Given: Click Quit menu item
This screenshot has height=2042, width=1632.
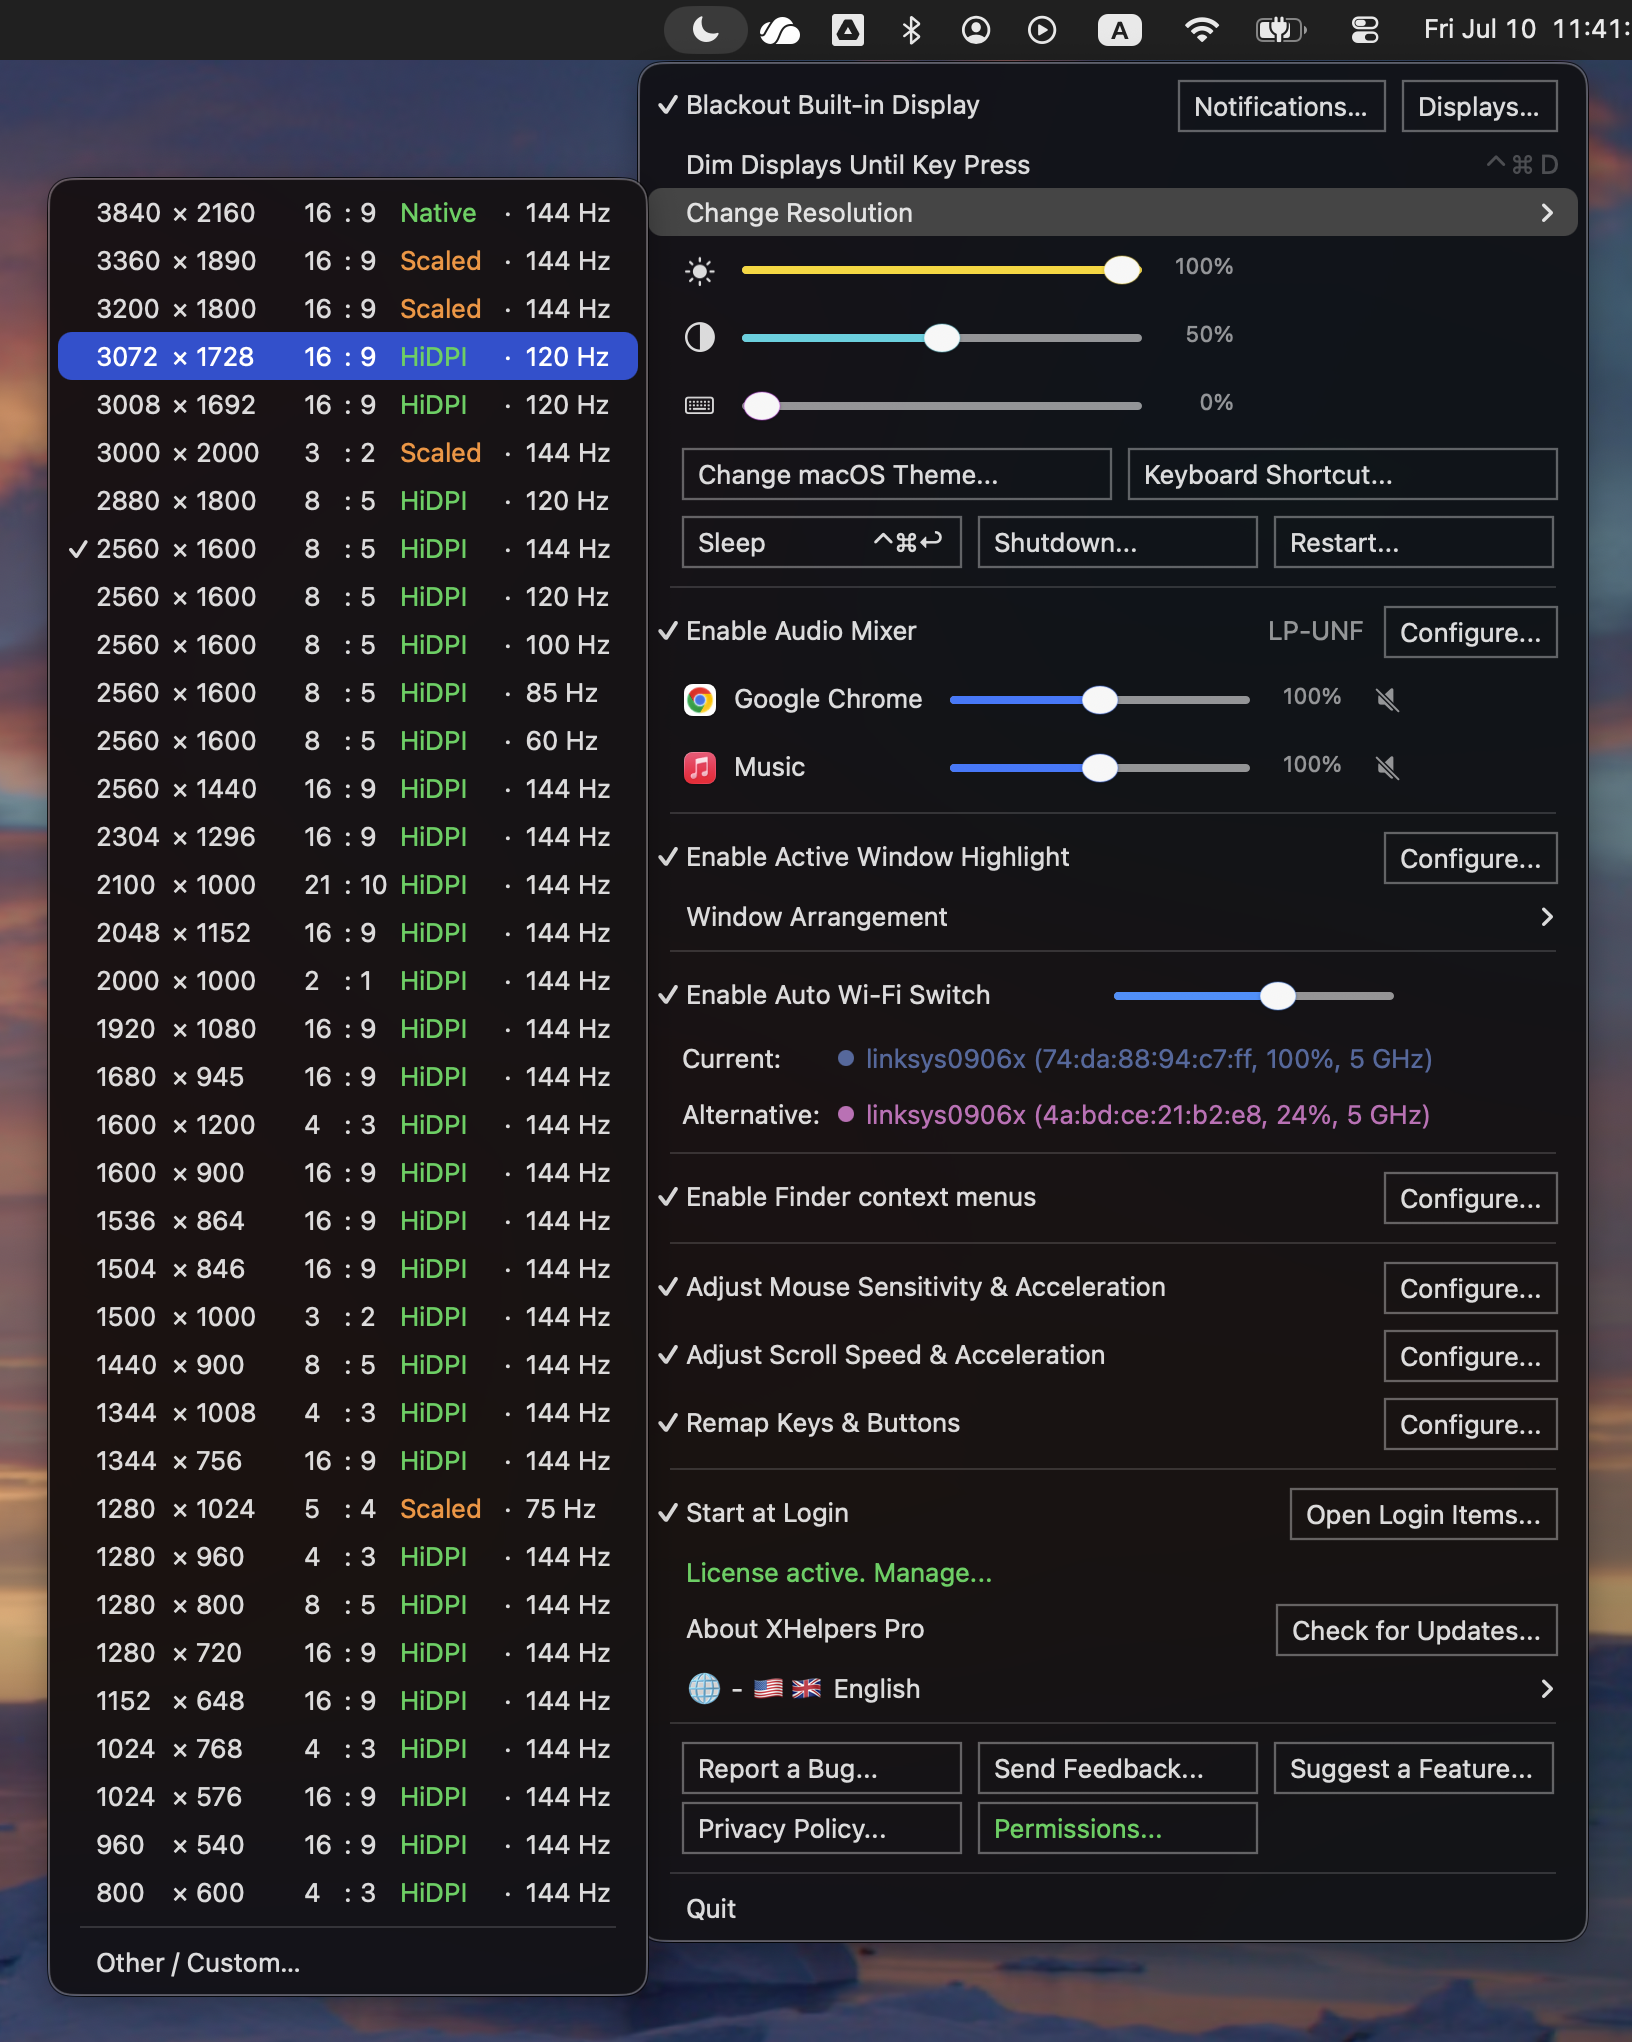Looking at the screenshot, I should [1113, 1909].
